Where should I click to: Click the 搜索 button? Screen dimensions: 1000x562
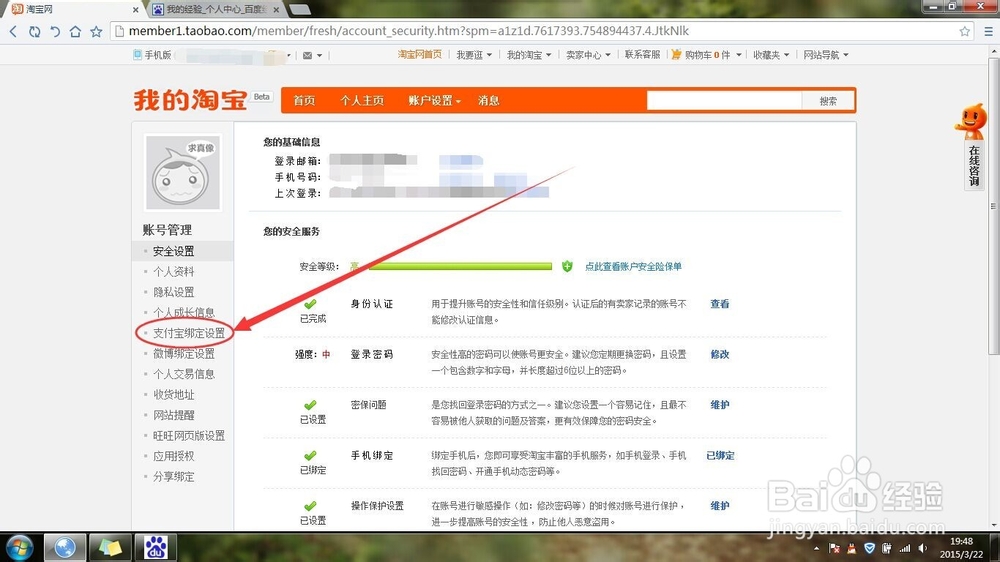(828, 101)
